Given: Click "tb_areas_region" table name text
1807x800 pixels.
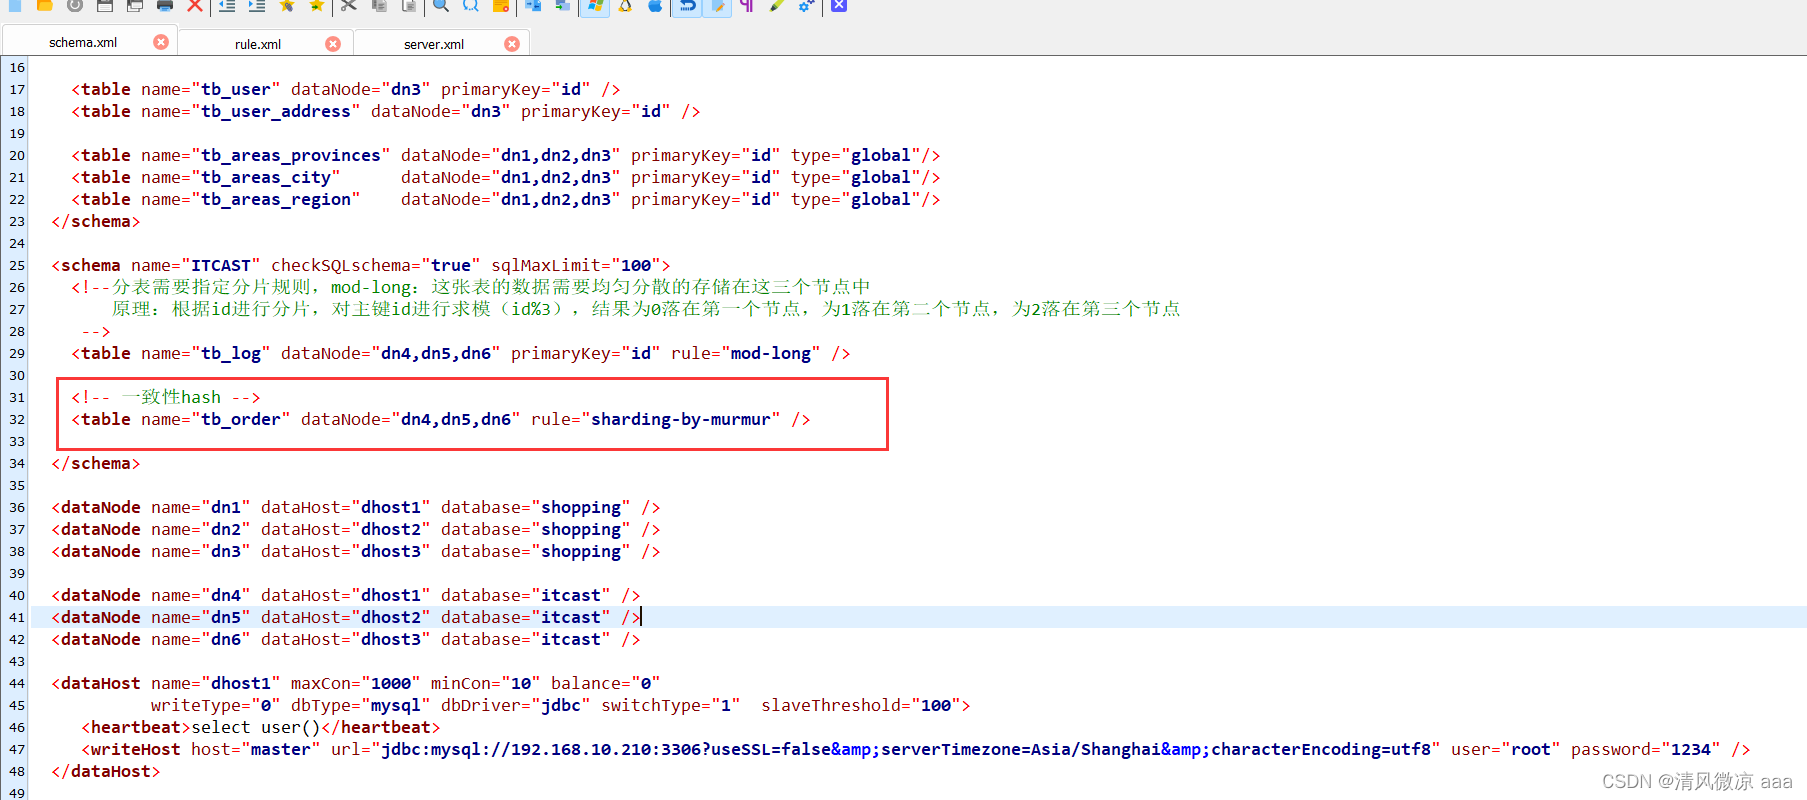Looking at the screenshot, I should coord(276,200).
